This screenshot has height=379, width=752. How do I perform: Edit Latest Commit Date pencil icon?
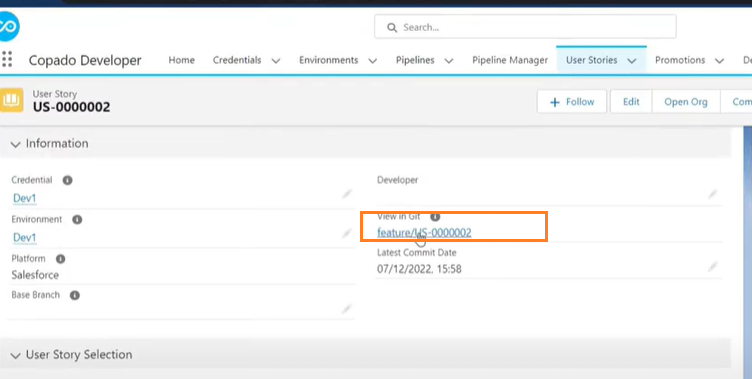tap(713, 266)
